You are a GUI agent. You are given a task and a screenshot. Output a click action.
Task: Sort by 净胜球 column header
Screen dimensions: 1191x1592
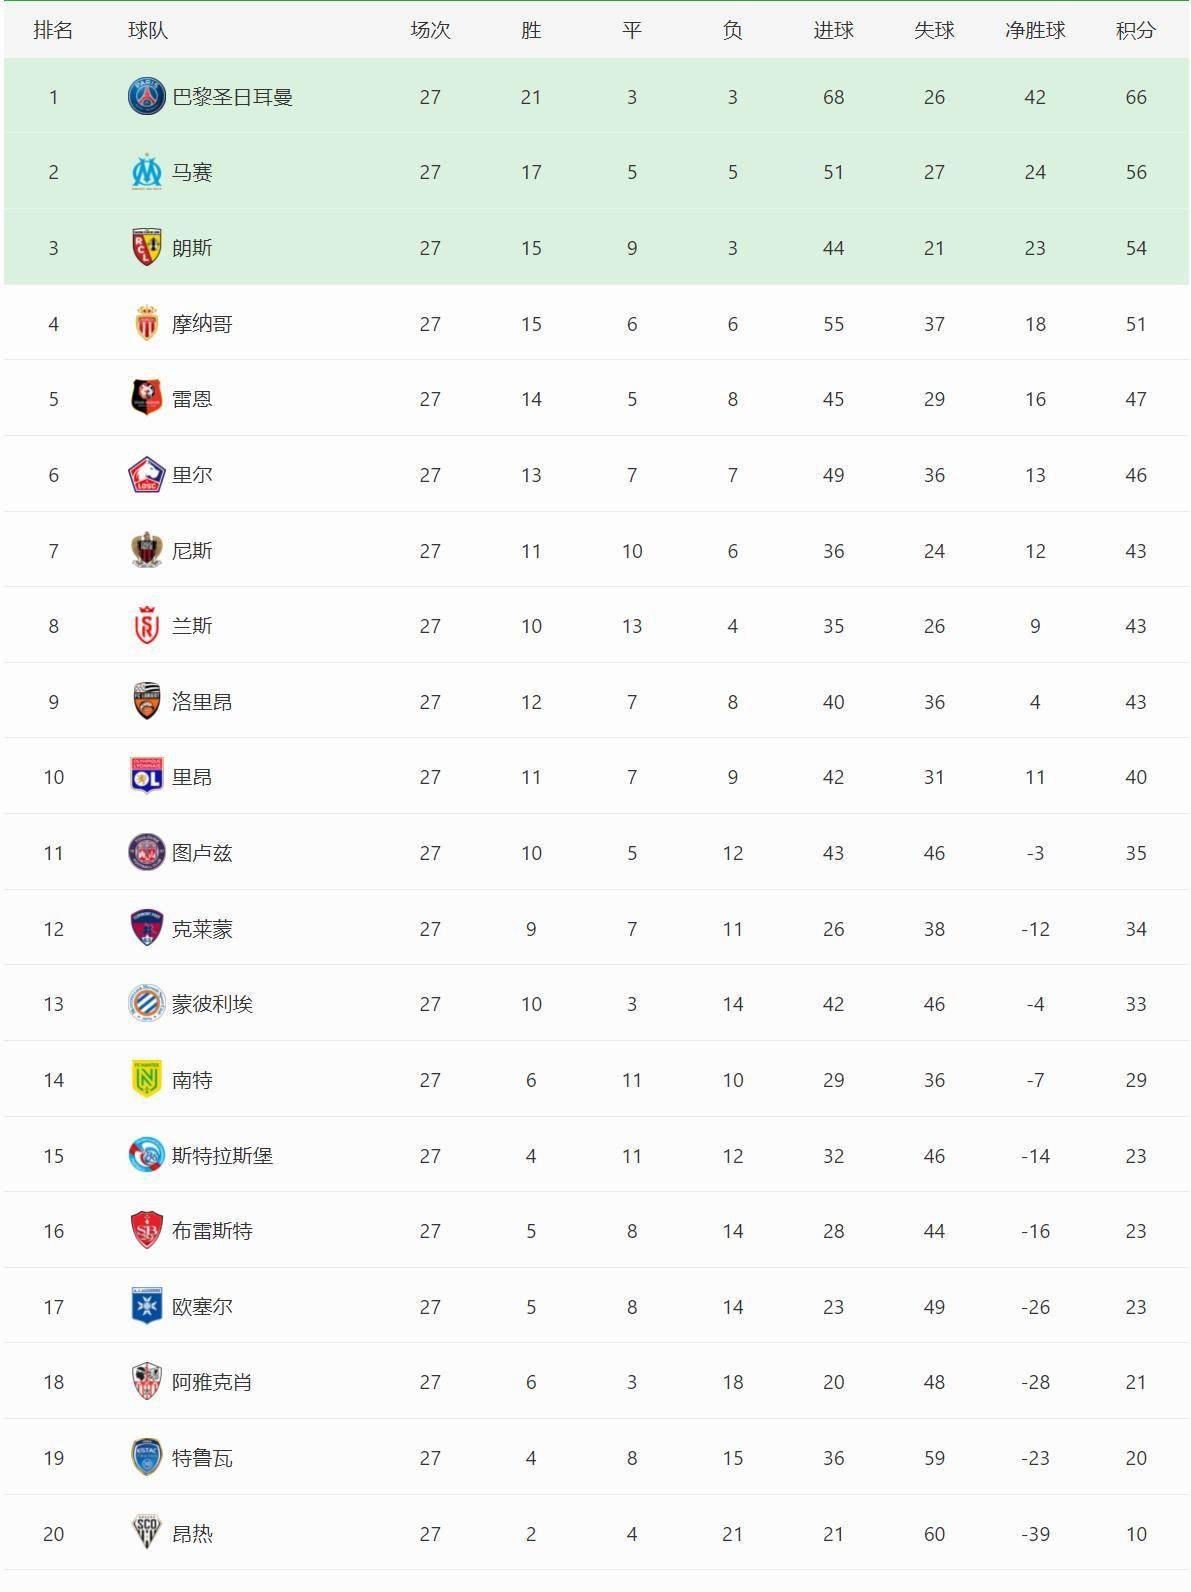pos(1035,30)
